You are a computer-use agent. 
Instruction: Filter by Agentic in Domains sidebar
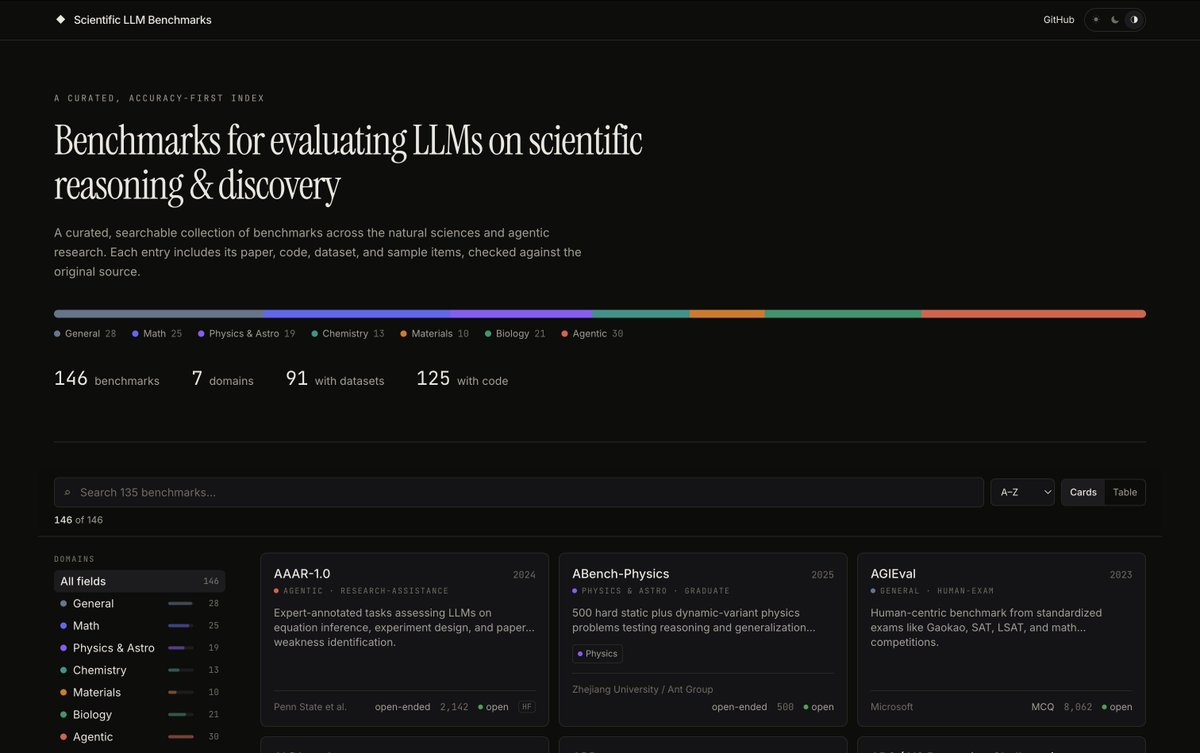(x=139, y=736)
